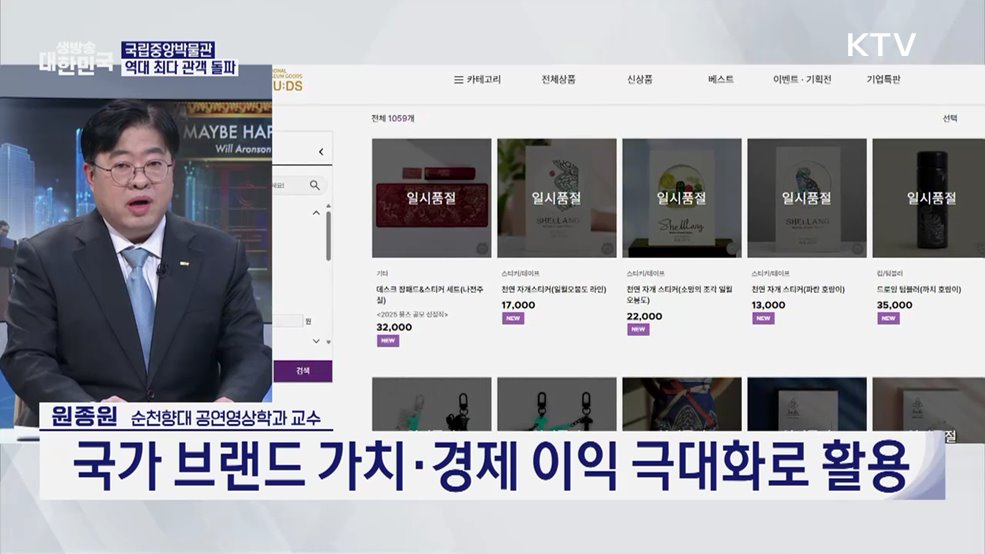Click the 컵/텀블러 category label
Image resolution: width=985 pixels, height=554 pixels.
pyautogui.click(x=890, y=274)
